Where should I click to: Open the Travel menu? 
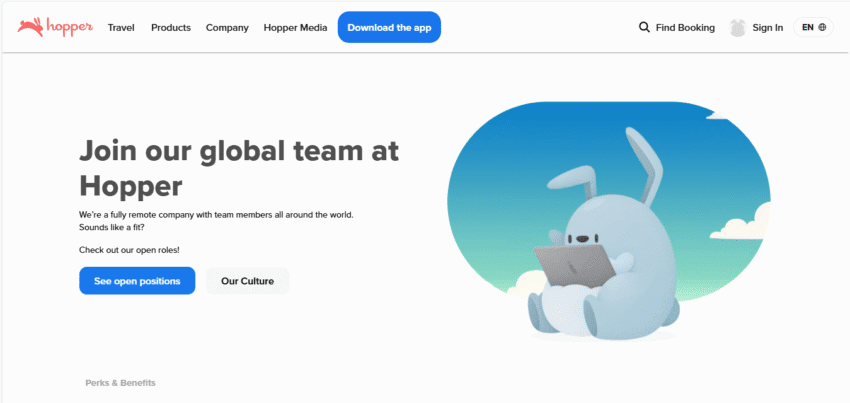pyautogui.click(x=121, y=28)
